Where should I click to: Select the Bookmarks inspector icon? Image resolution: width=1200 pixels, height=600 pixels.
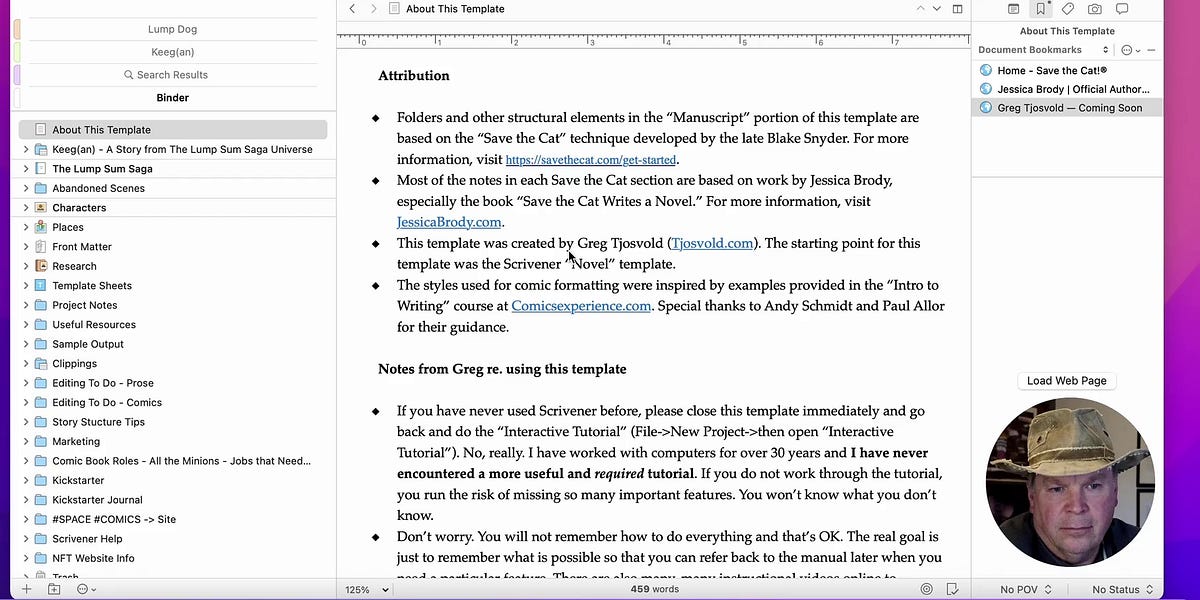[1040, 9]
